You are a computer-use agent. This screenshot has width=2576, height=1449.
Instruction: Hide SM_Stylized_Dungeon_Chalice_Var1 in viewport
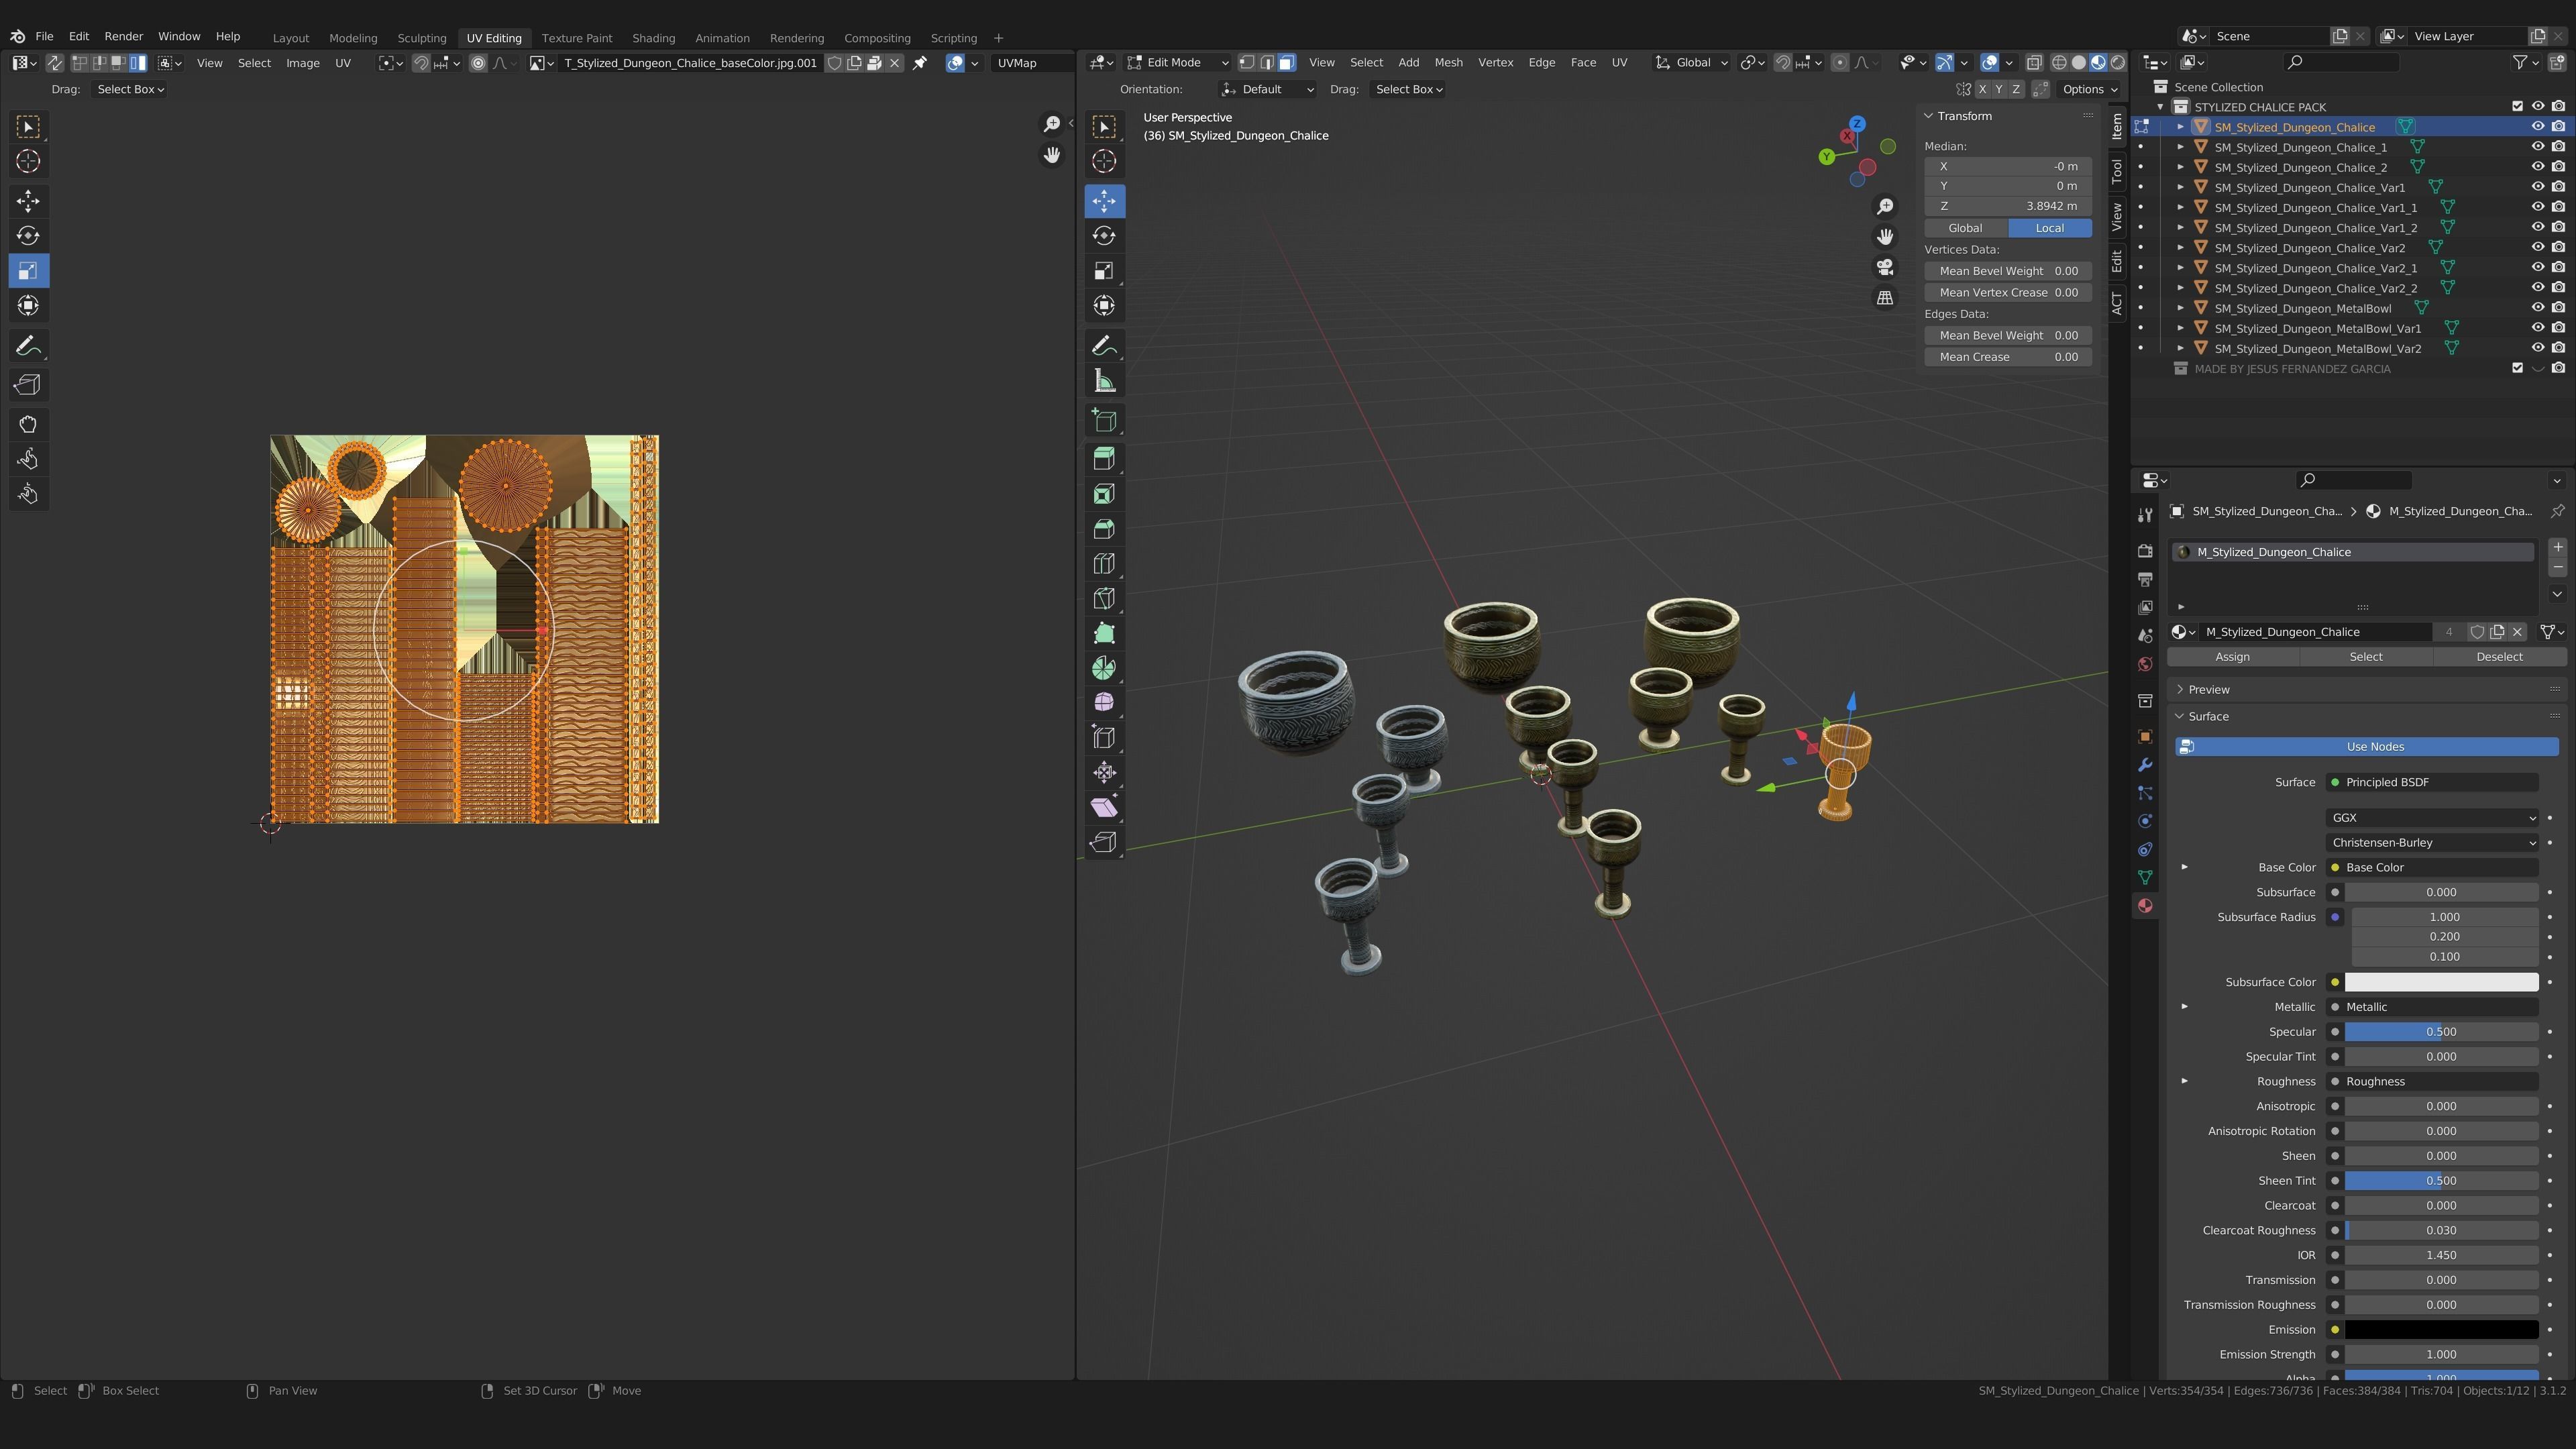tap(2537, 187)
